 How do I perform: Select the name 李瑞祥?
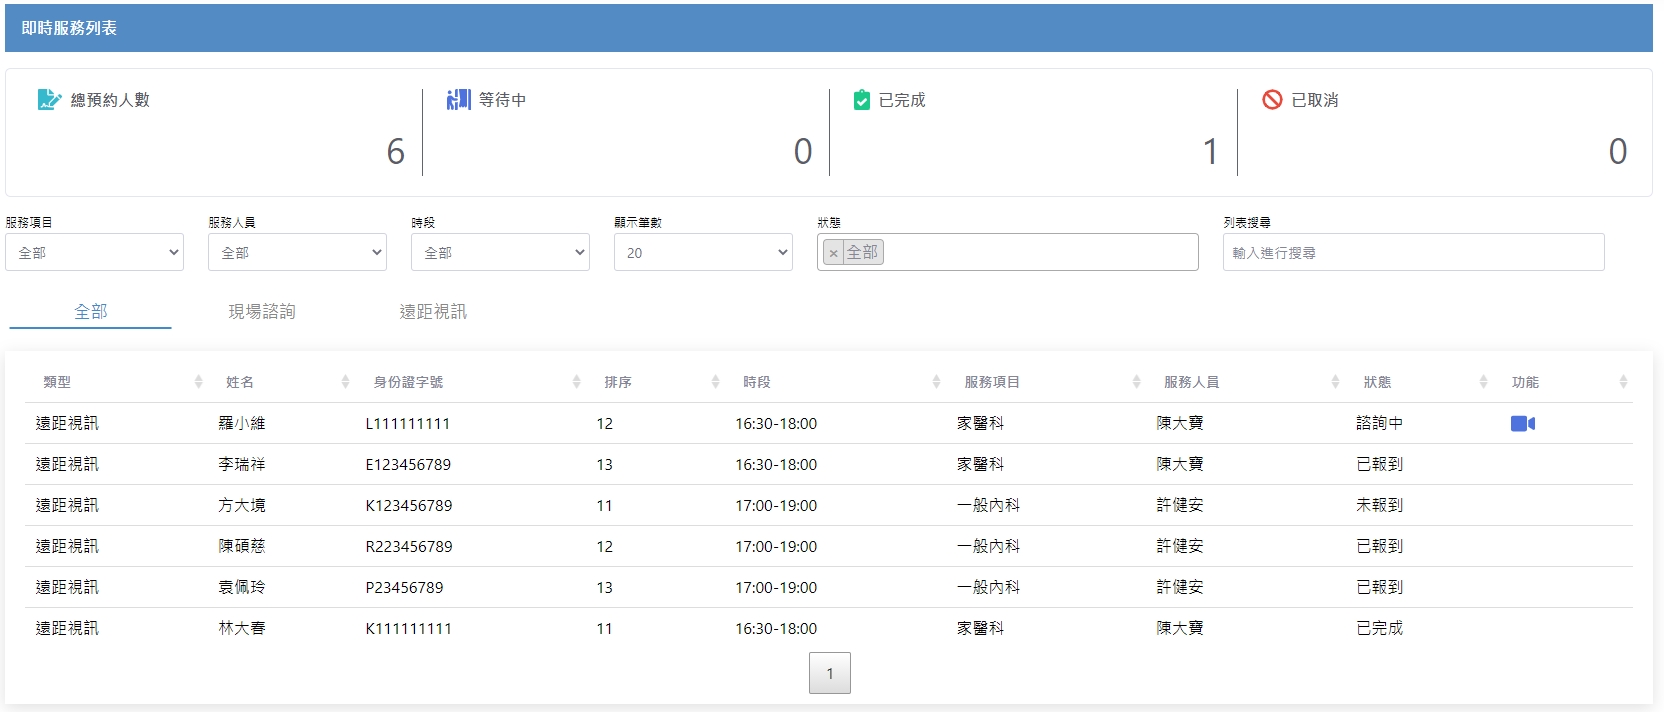click(242, 465)
